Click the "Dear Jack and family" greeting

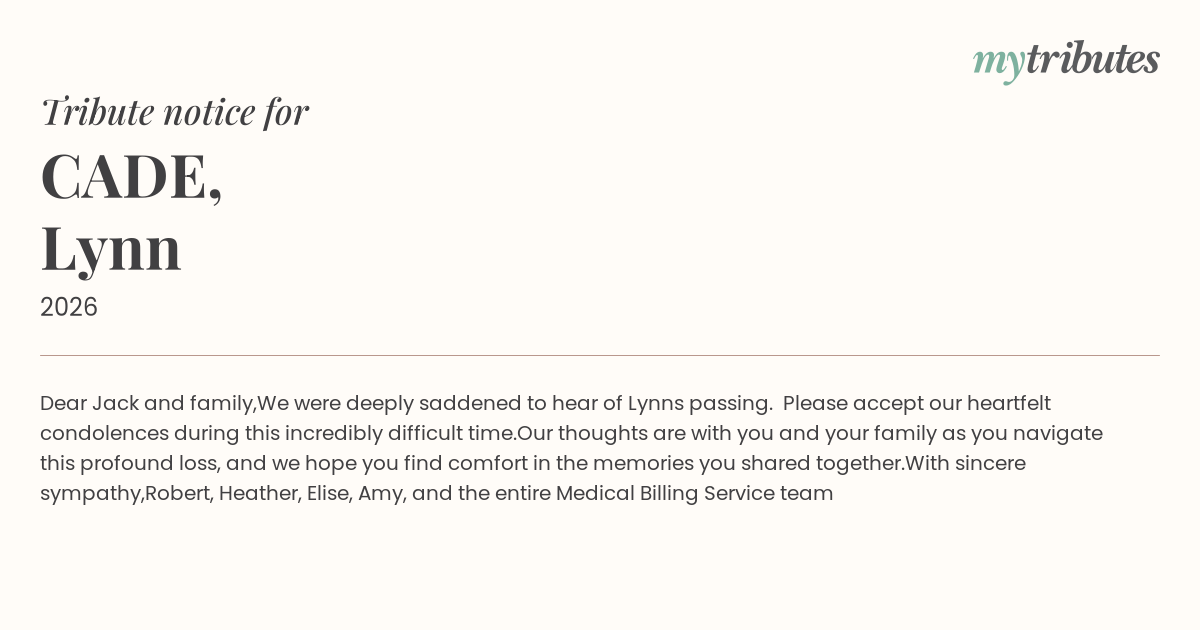click(147, 403)
